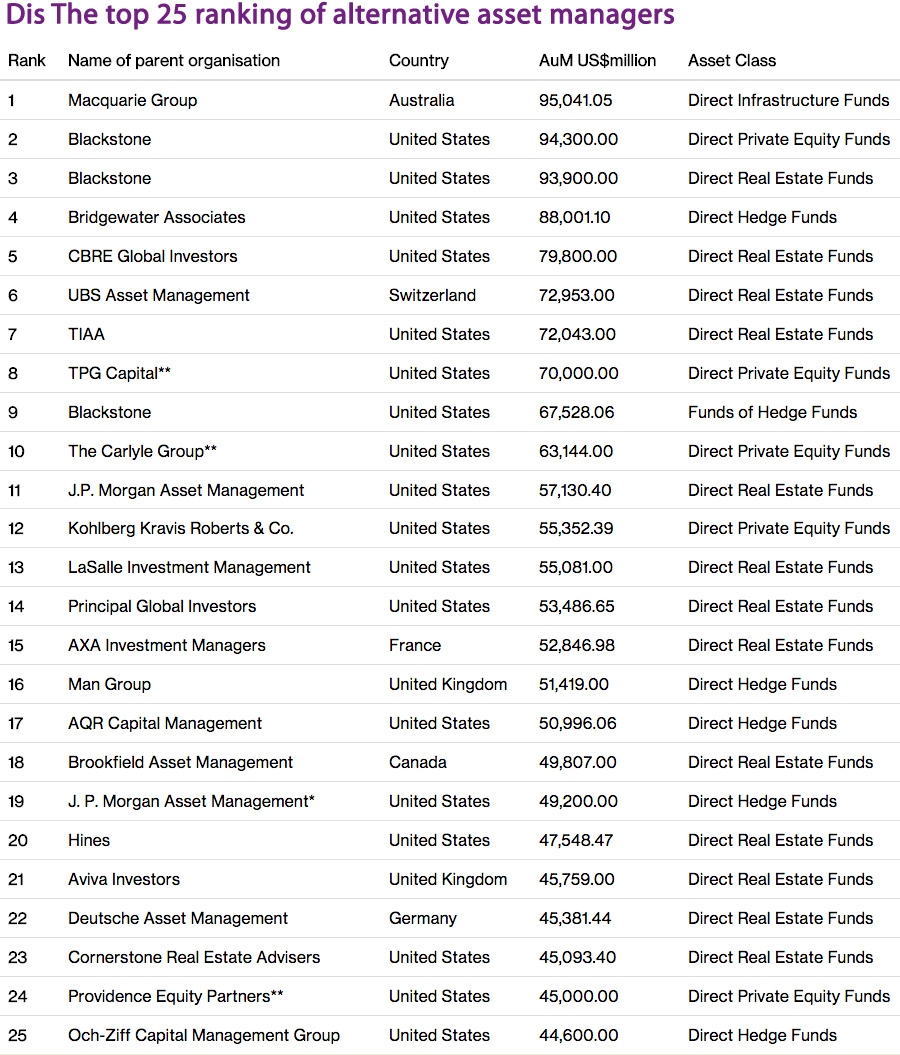The image size is (900, 1055).
Task: Click the AuM value '94,300.00'
Action: coord(578,139)
